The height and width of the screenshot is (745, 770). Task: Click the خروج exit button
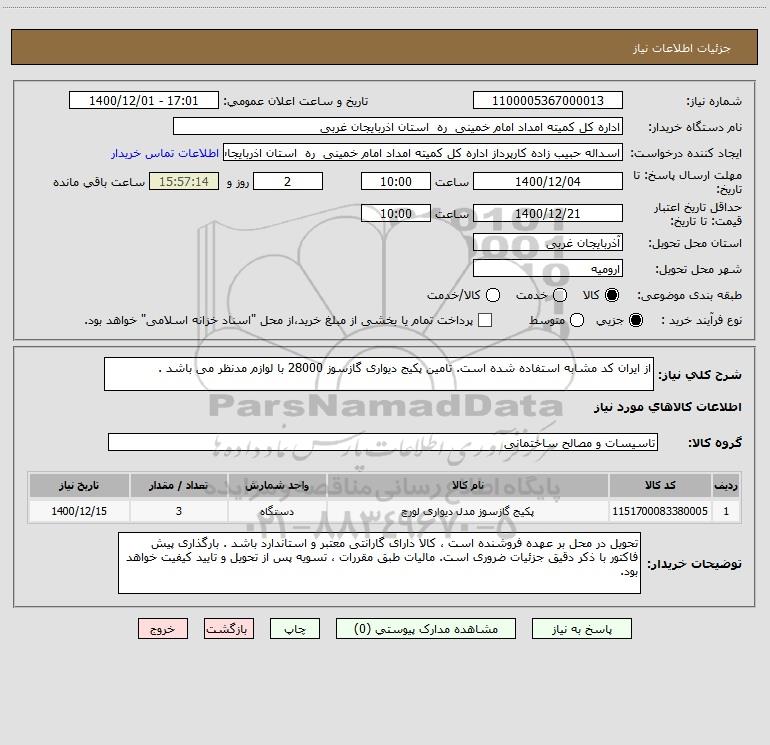[x=163, y=629]
